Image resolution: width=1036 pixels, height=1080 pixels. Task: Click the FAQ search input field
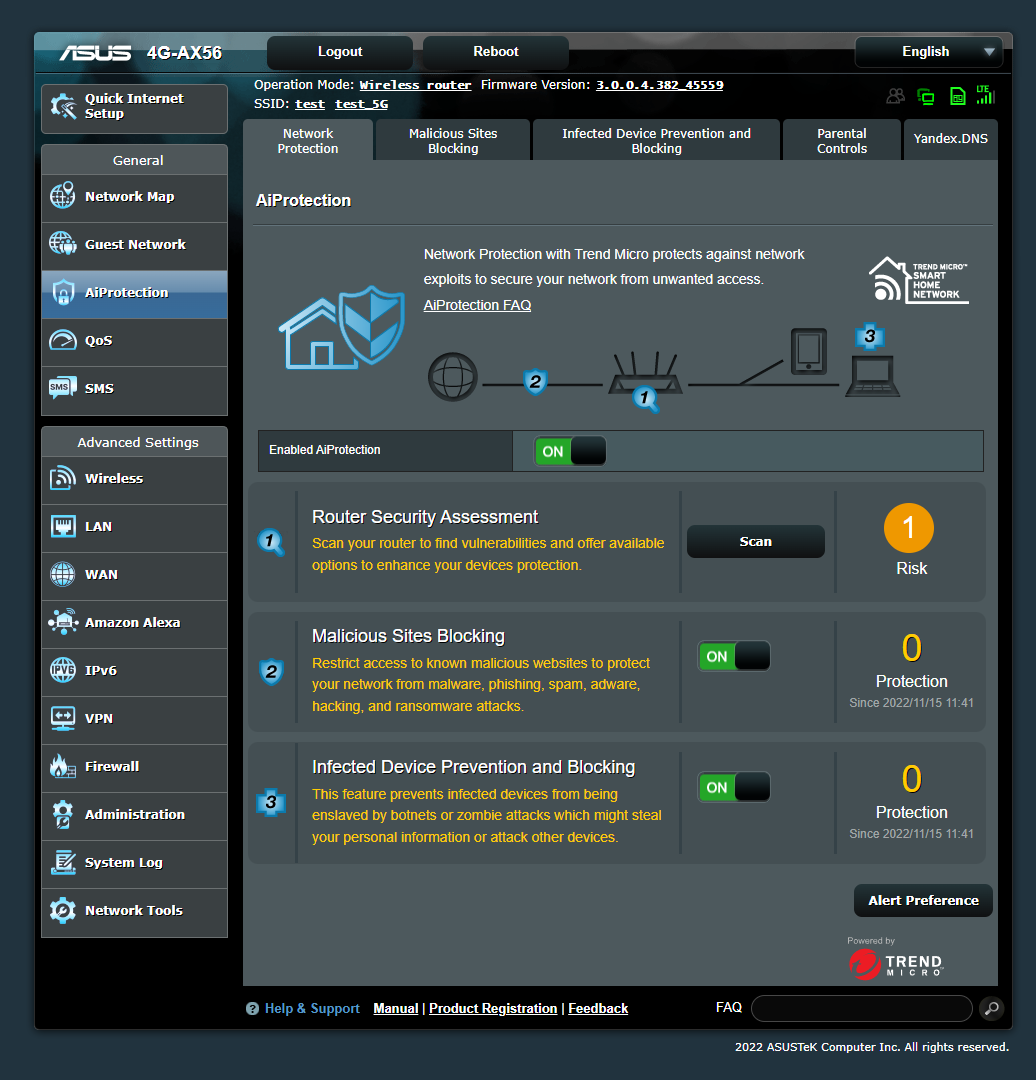(x=862, y=1008)
